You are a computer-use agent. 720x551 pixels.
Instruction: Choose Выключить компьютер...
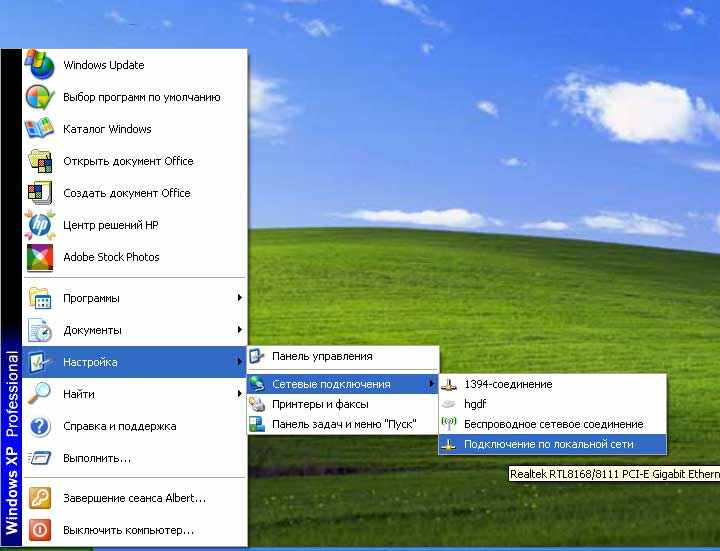point(135,530)
